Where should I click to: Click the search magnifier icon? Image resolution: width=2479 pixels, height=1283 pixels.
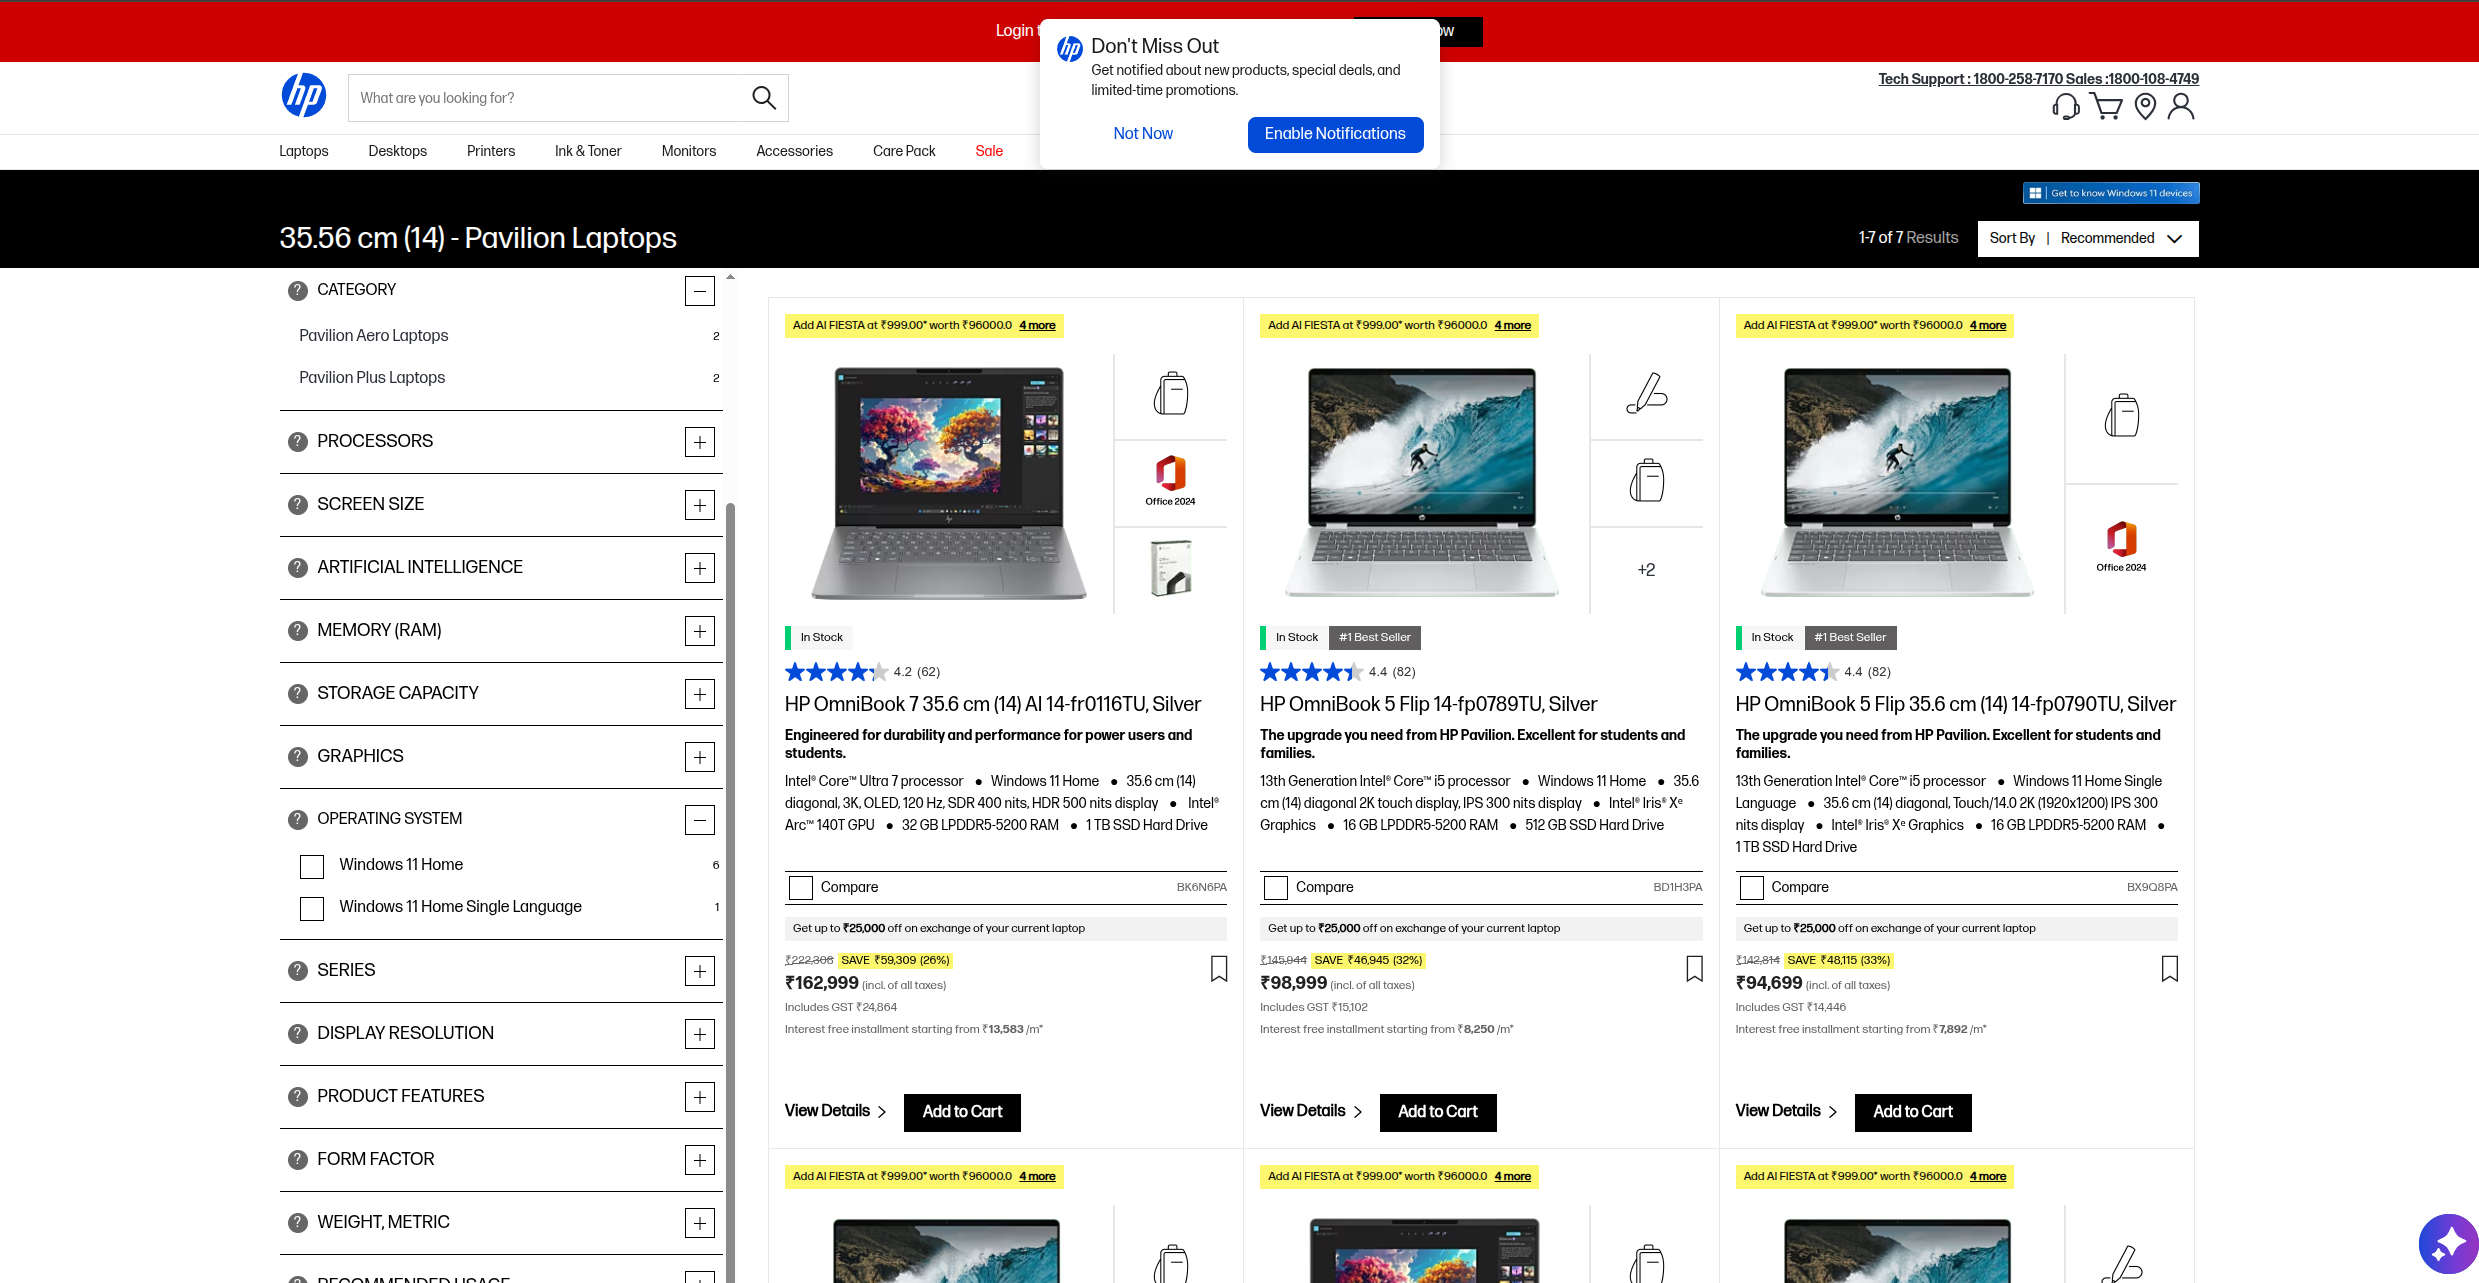763,98
